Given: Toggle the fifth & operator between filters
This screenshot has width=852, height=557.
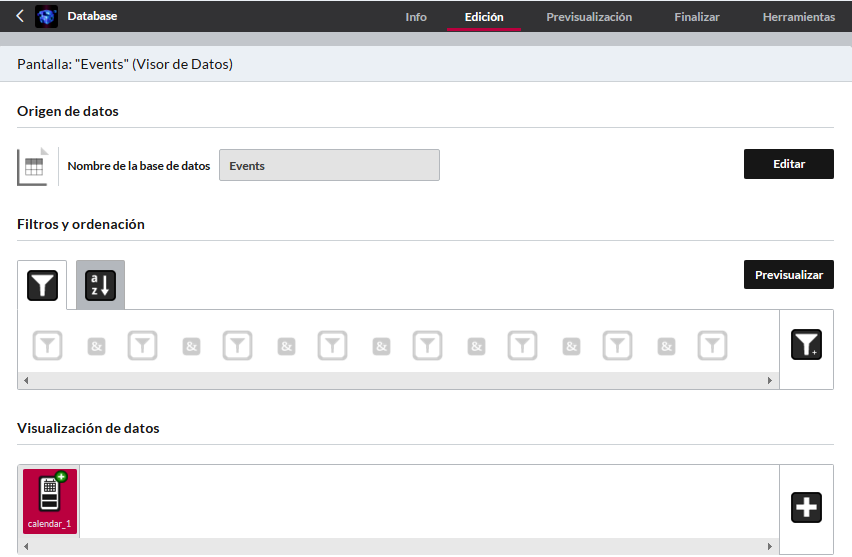Looking at the screenshot, I should coord(477,346).
